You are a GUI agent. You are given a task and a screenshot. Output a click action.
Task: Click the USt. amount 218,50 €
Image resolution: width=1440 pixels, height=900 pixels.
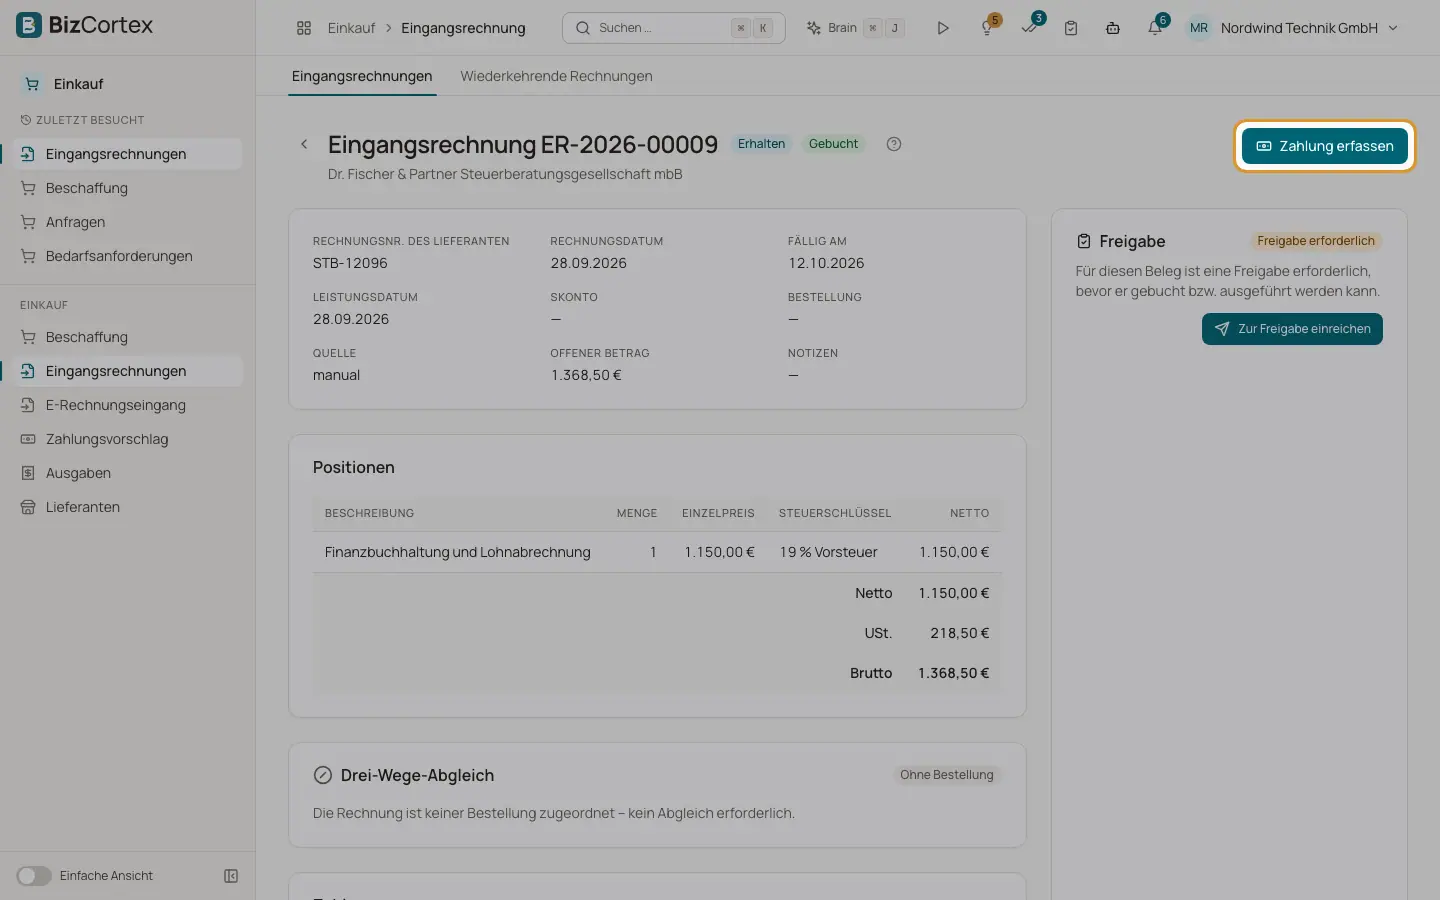coord(959,633)
